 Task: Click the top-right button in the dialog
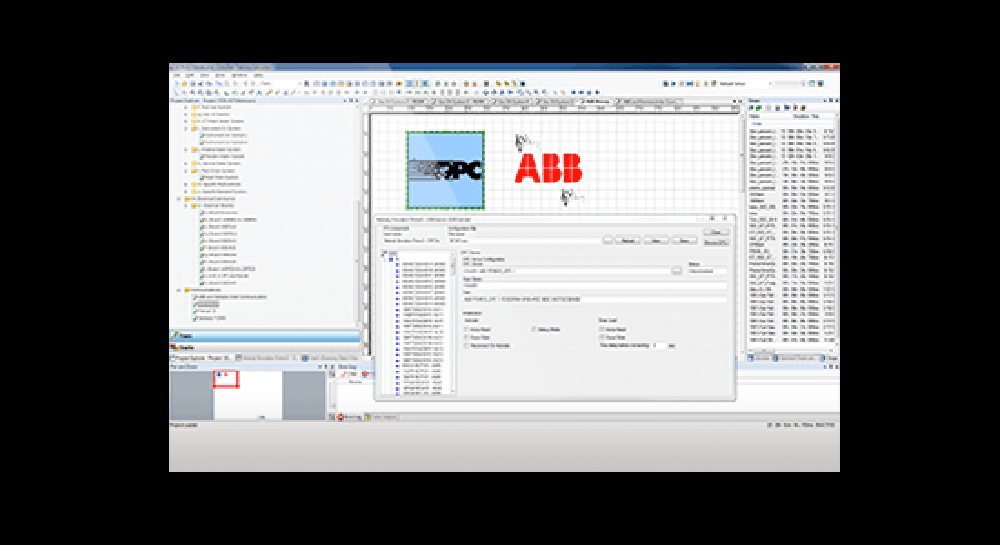click(716, 233)
